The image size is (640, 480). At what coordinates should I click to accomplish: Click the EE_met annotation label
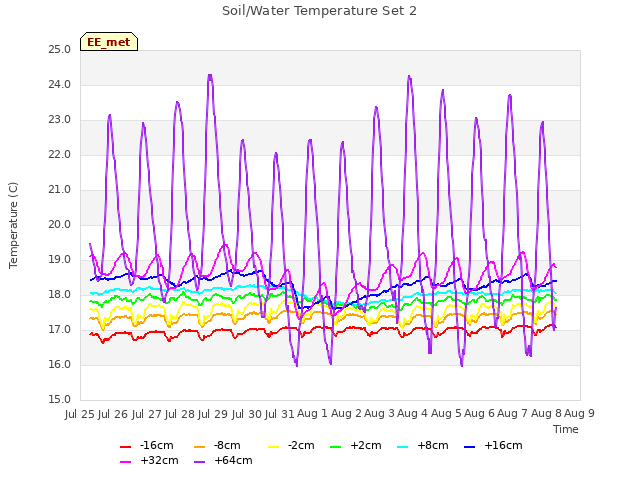(109, 42)
